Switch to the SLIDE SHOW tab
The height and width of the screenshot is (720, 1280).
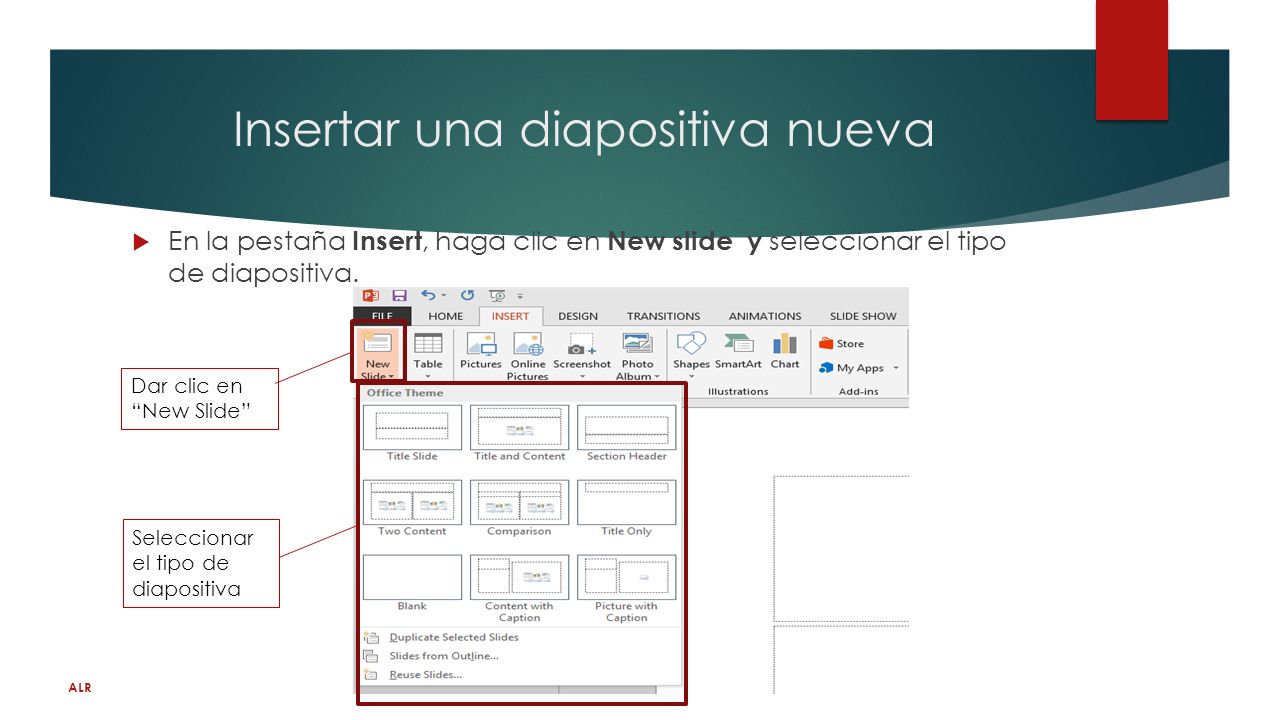click(x=863, y=316)
